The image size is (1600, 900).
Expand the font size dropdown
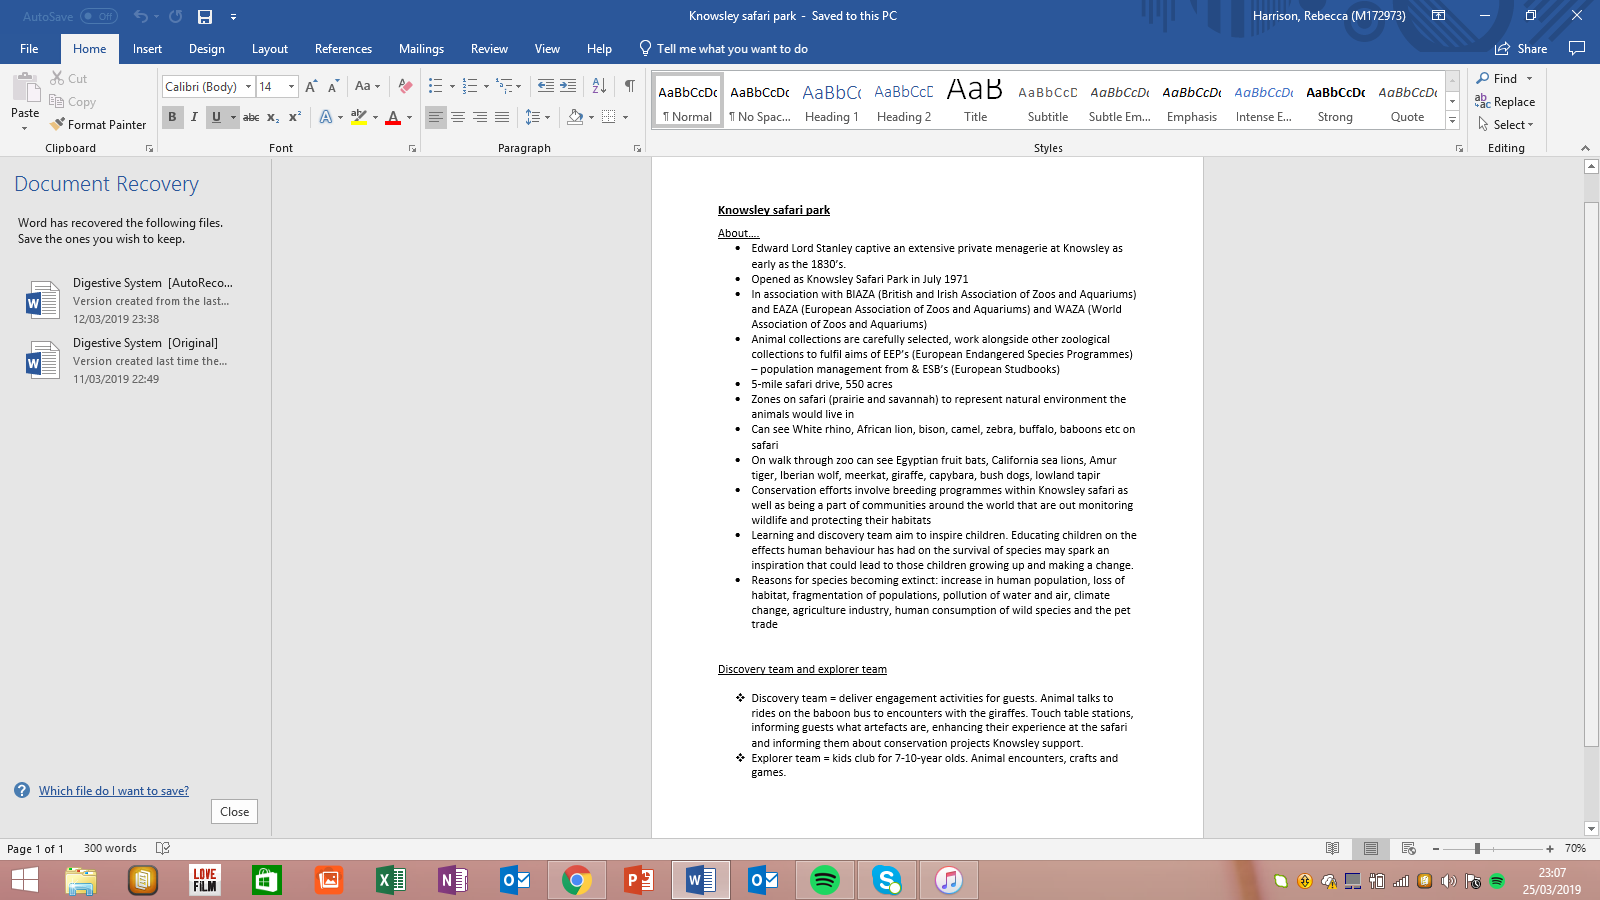point(291,87)
